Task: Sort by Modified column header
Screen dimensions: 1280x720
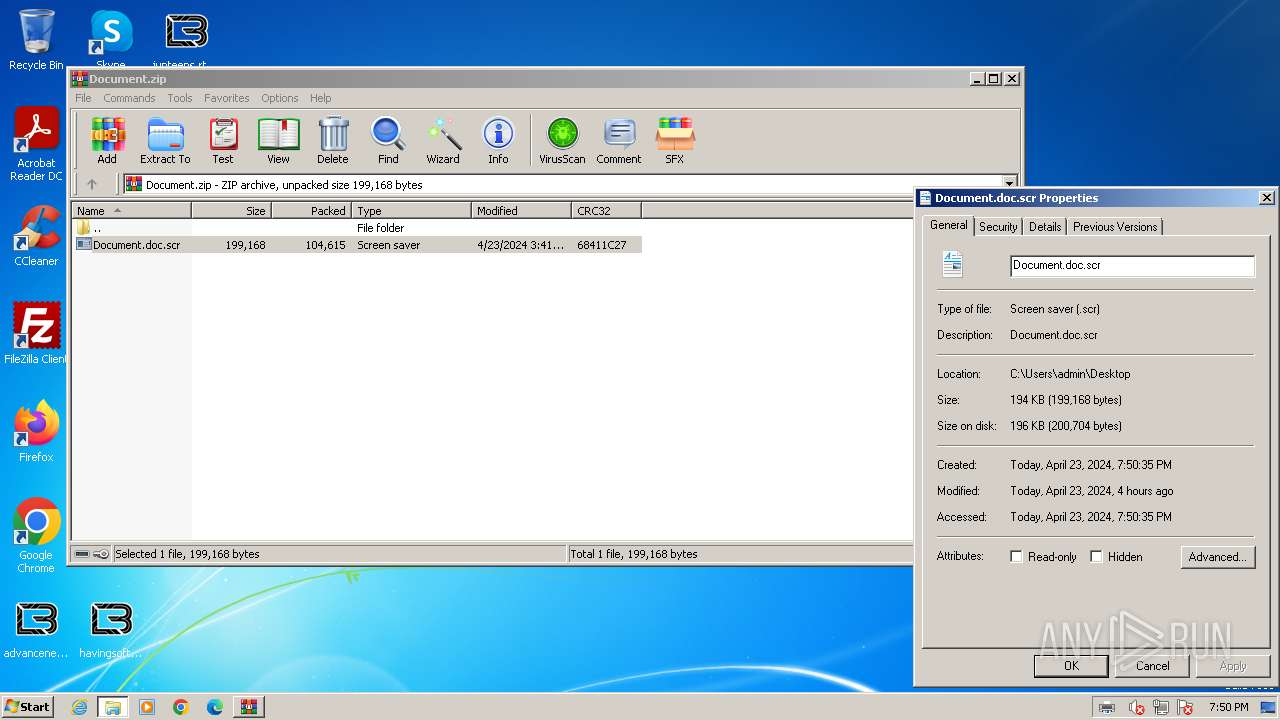Action: [521, 210]
